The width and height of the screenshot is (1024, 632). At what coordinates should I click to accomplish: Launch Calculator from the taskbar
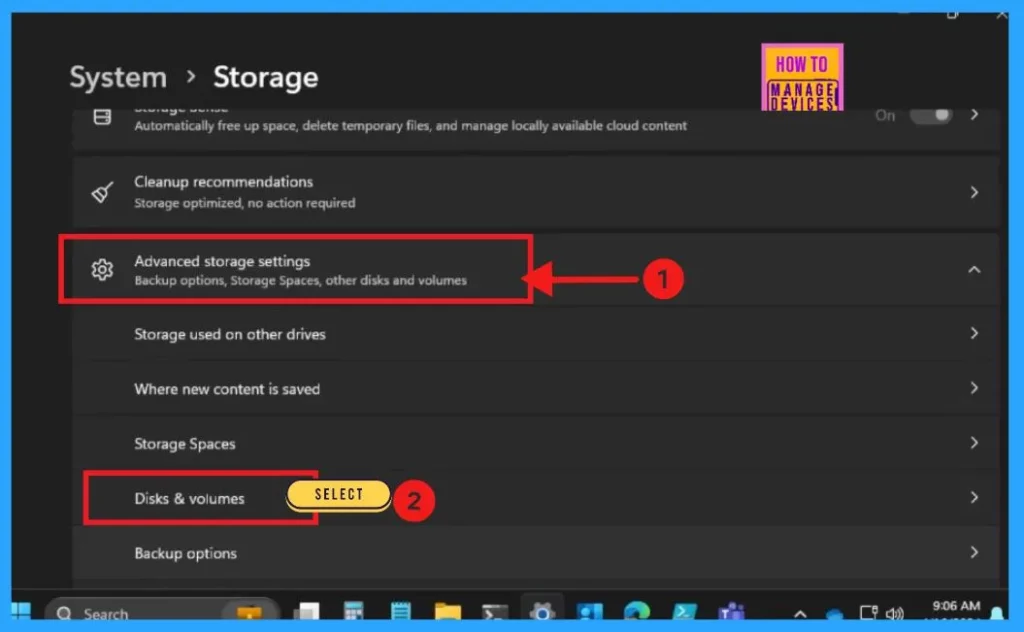[353, 611]
